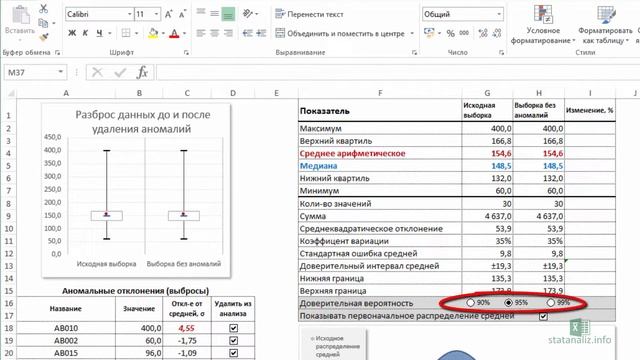Apply thousands separator 000 format
Viewport: 640px width, 360px height.
click(464, 33)
